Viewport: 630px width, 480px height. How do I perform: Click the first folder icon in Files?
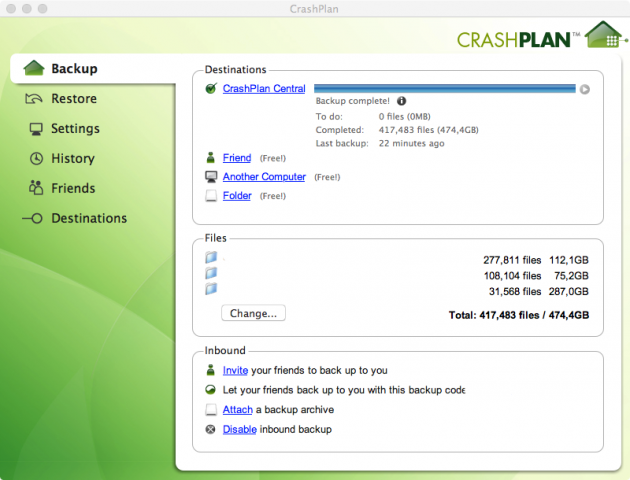211,258
